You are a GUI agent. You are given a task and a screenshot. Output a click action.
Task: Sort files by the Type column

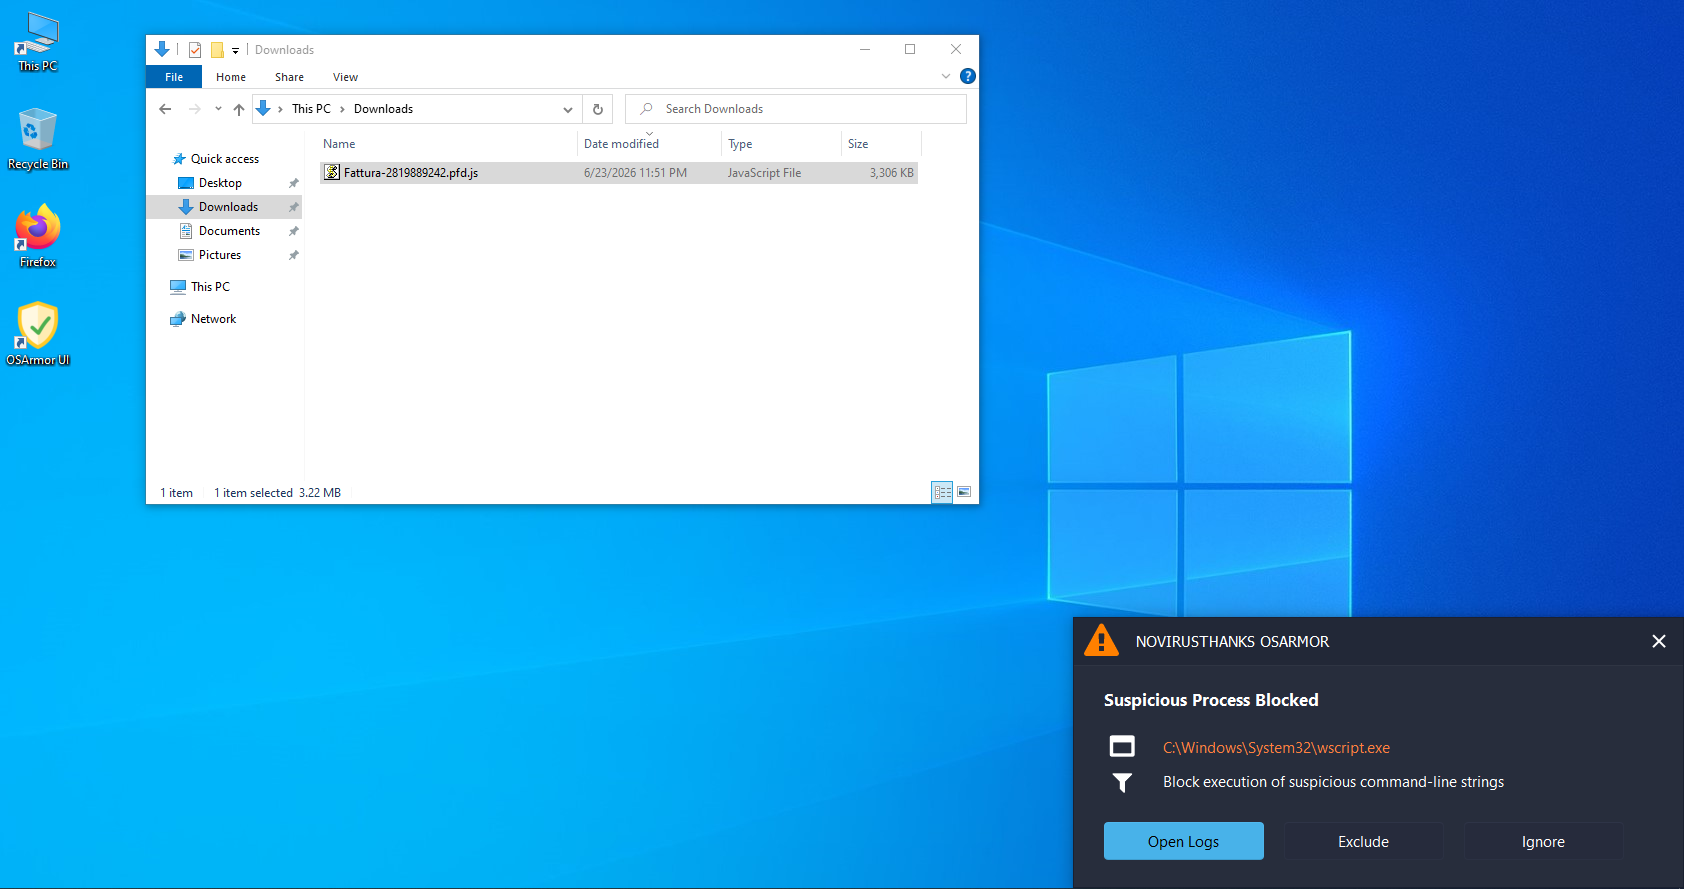click(x=781, y=144)
